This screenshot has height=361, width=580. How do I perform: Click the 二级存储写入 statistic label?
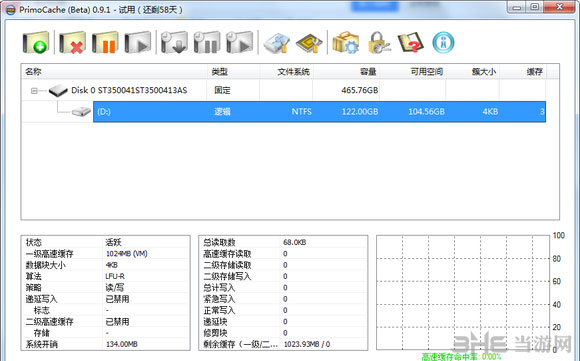(x=227, y=276)
